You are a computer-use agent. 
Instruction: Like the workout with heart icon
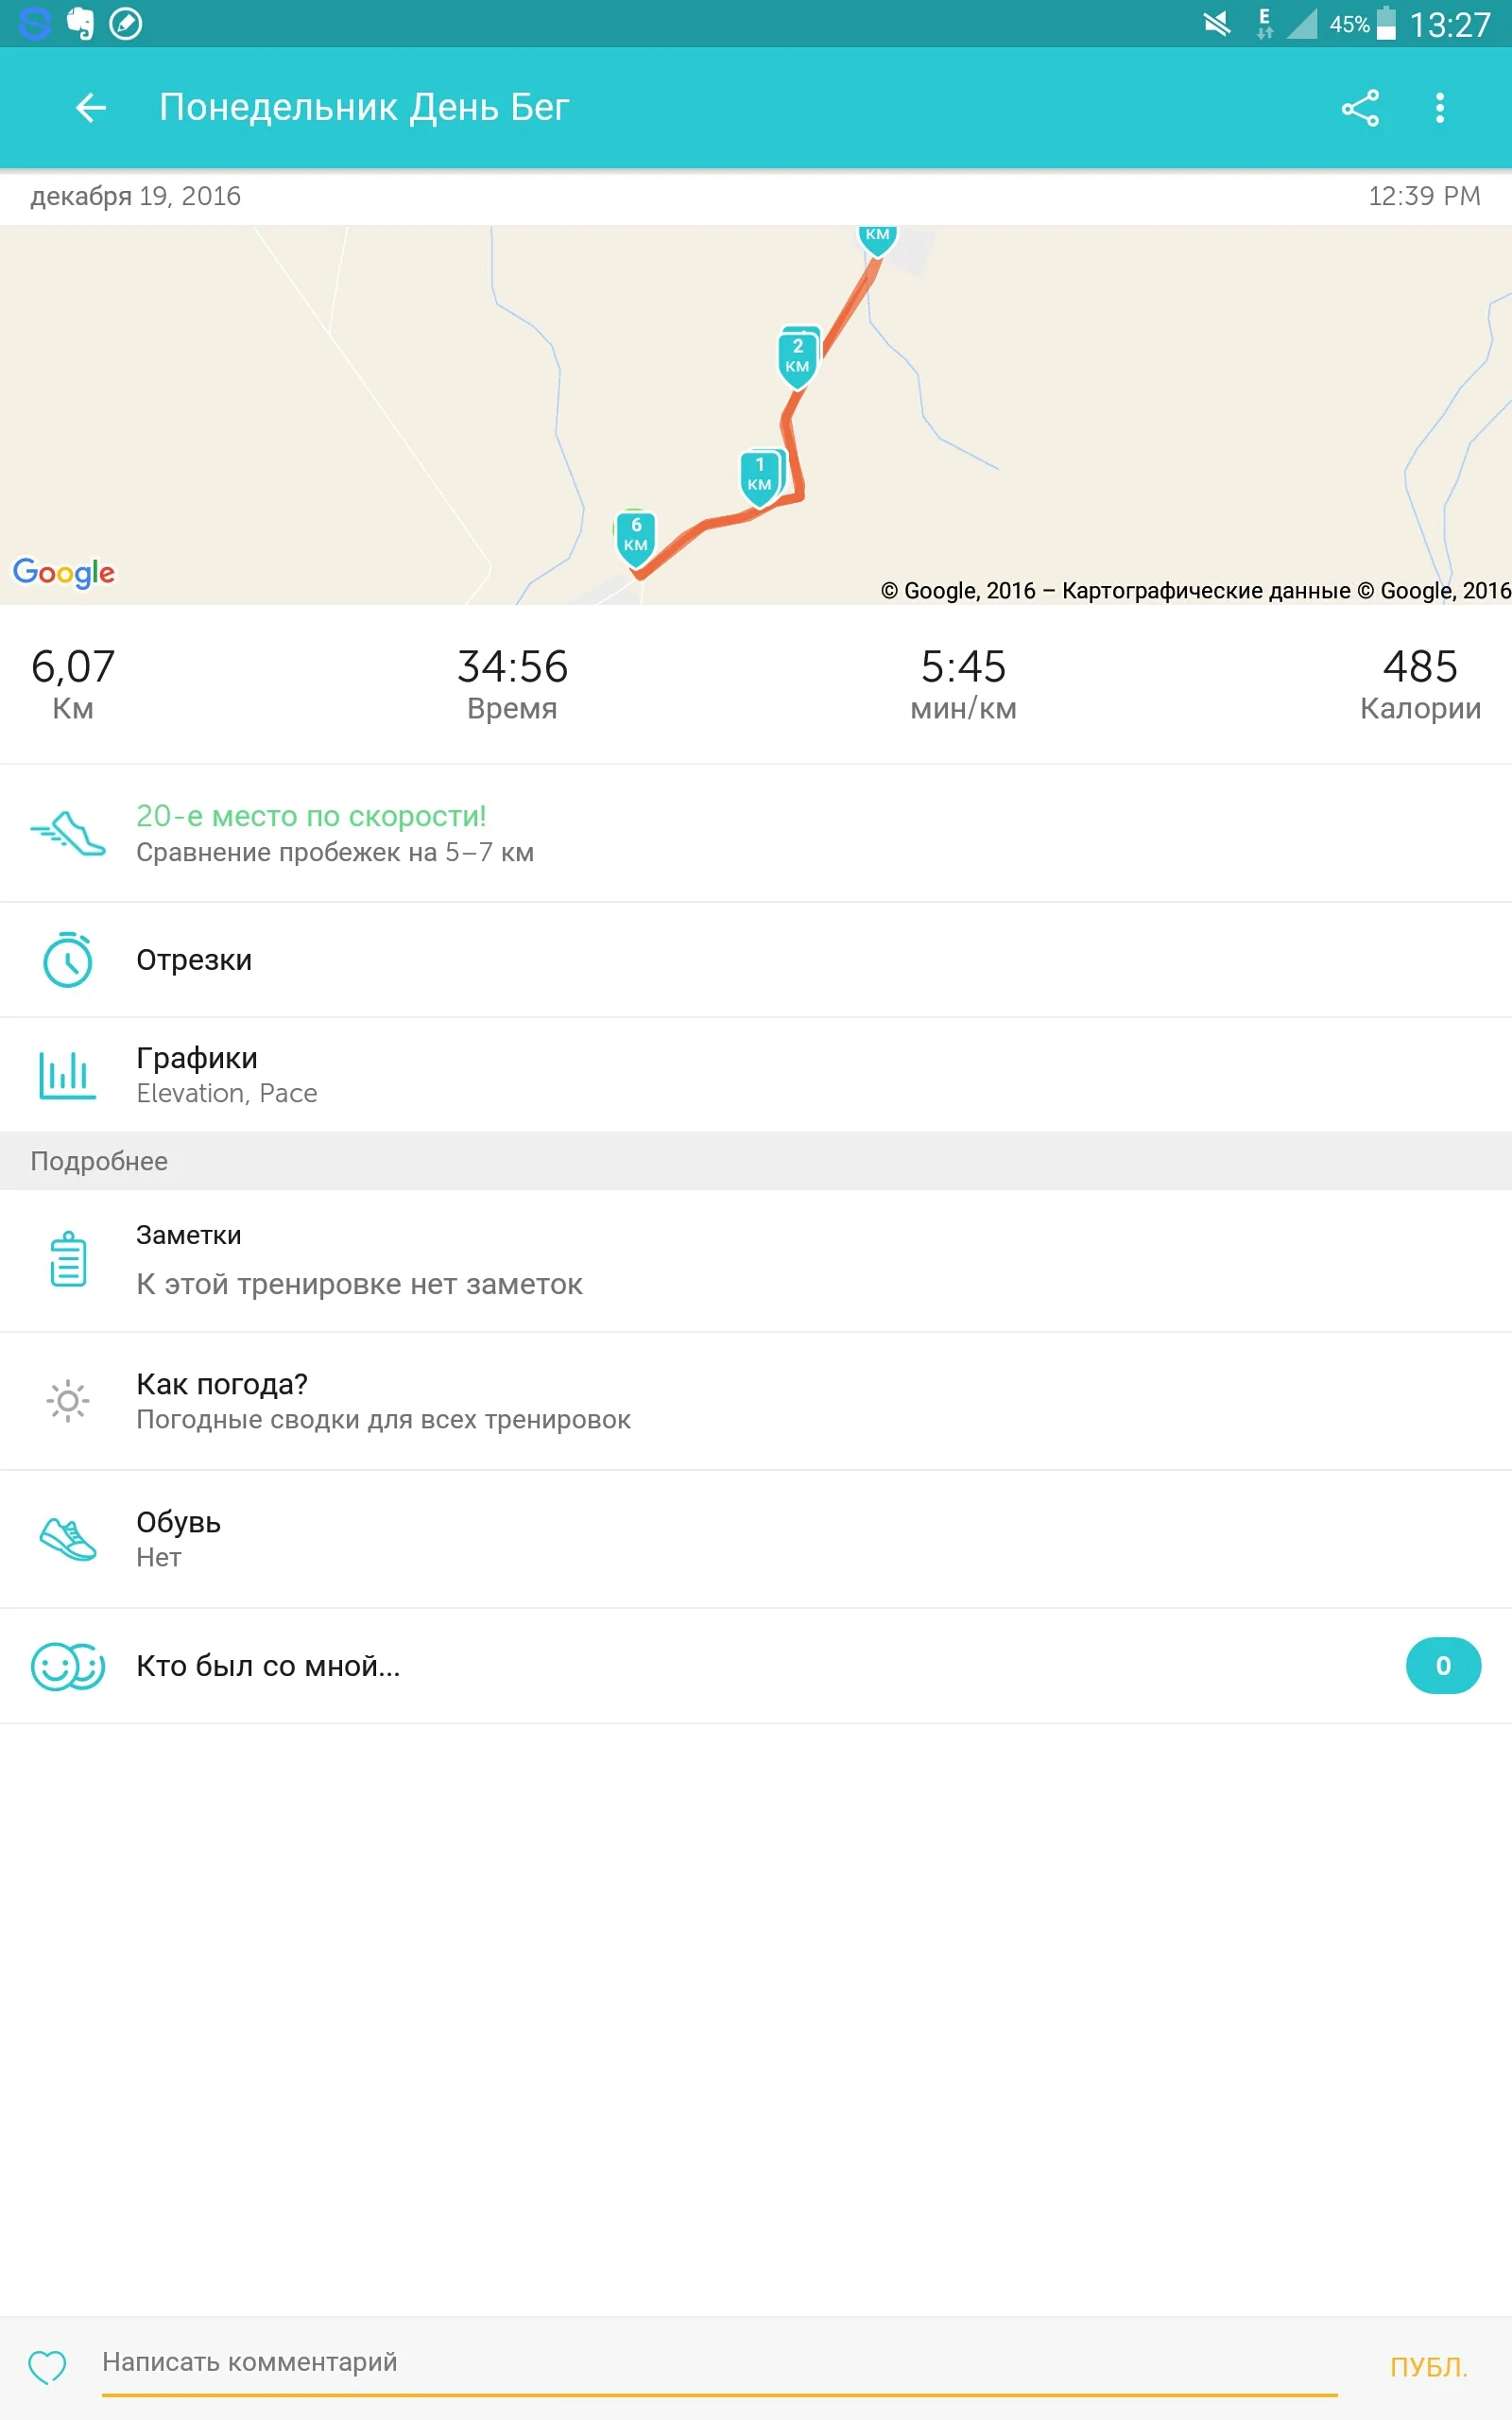47,2366
